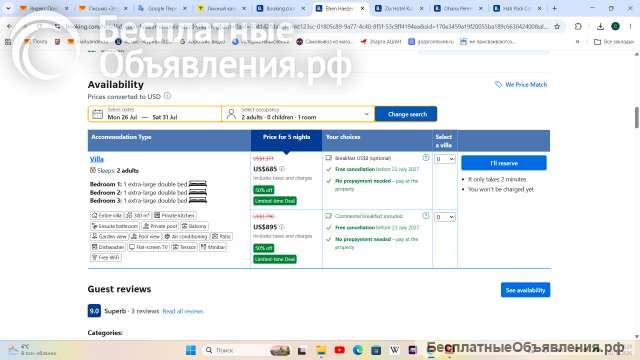This screenshot has width=640, height=360.
Task: Click the calendar icon in the date selector
Action: (98, 114)
